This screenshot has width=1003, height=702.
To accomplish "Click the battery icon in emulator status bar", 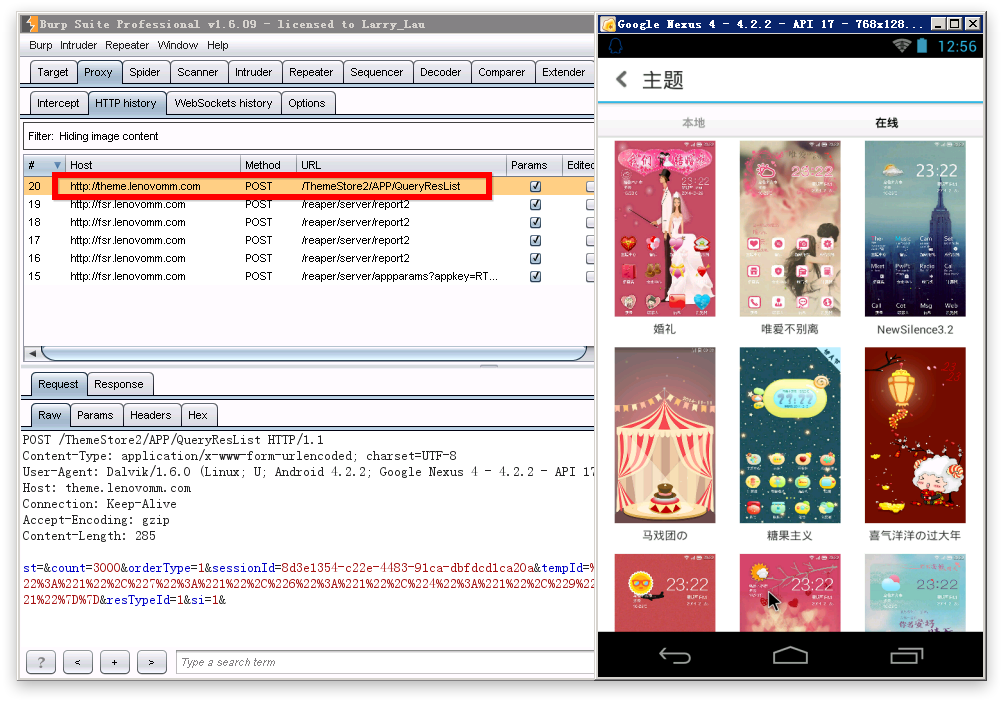I will click(922, 45).
